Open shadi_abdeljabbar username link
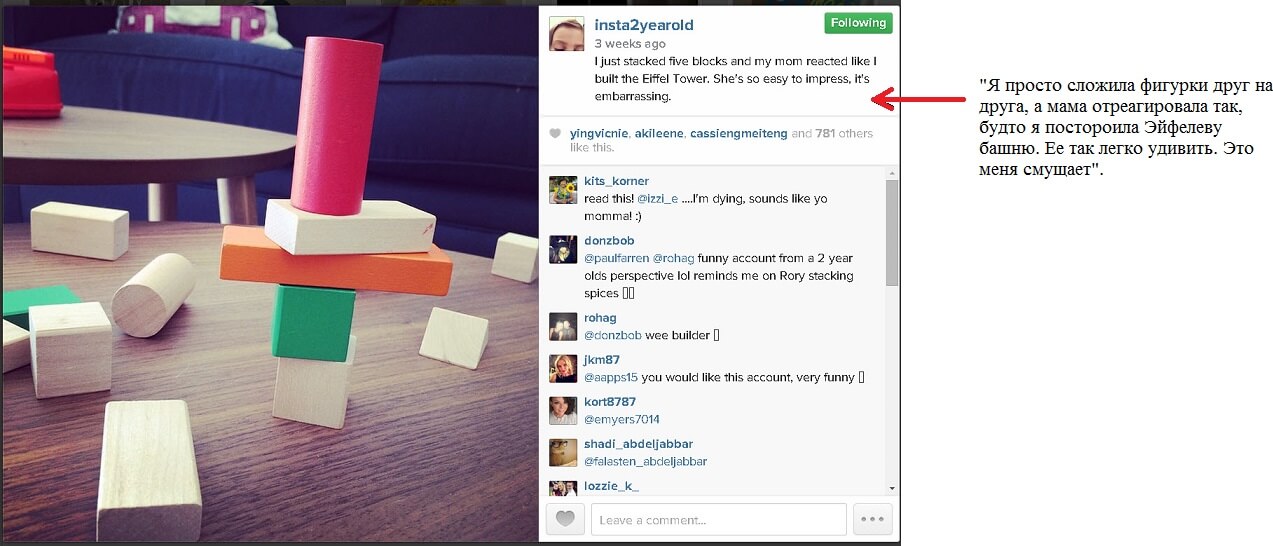This screenshot has height=546, width=1273. pos(638,444)
